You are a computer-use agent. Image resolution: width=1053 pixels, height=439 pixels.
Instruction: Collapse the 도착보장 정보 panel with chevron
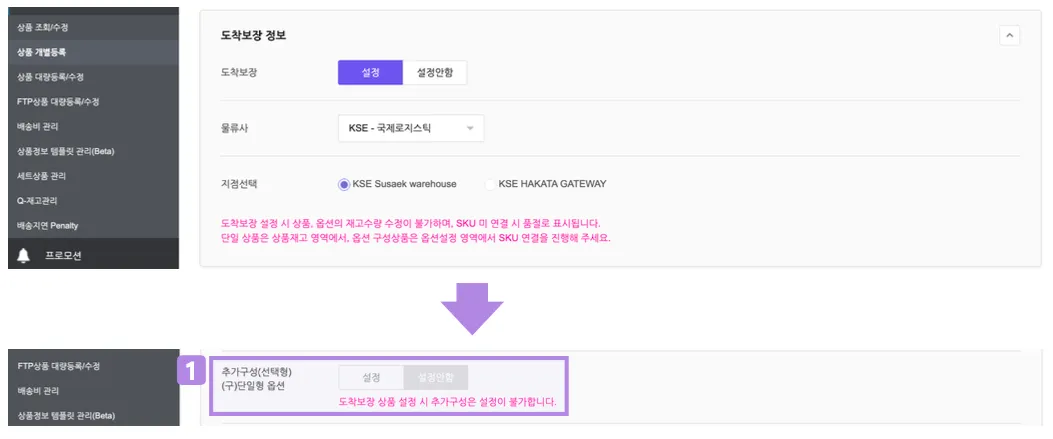coord(1009,36)
